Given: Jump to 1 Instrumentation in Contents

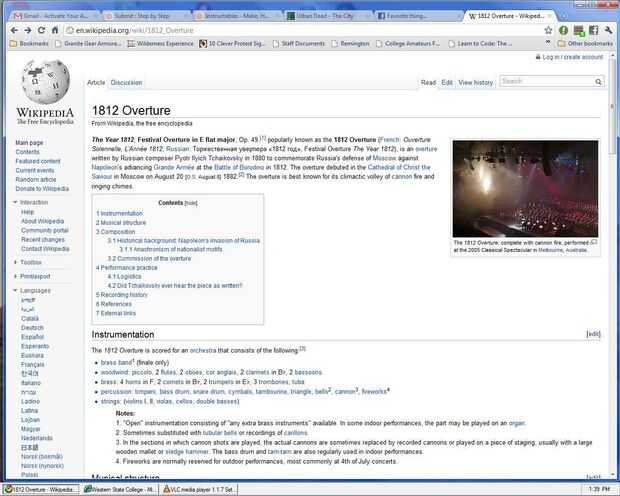Looking at the screenshot, I should (119, 213).
